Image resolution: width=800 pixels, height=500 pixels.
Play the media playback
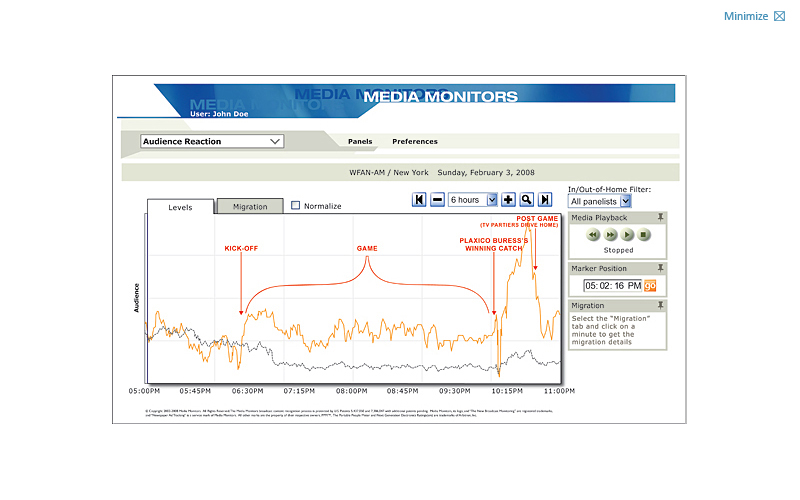tap(627, 235)
